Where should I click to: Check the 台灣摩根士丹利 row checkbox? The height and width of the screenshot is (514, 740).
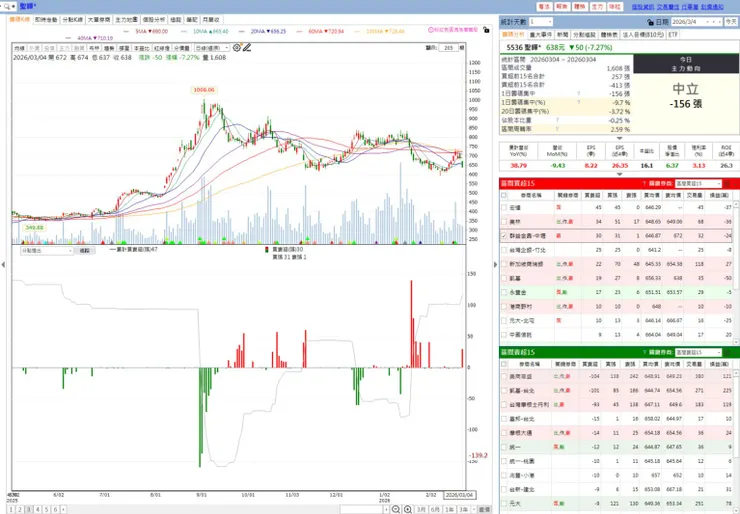pos(504,404)
